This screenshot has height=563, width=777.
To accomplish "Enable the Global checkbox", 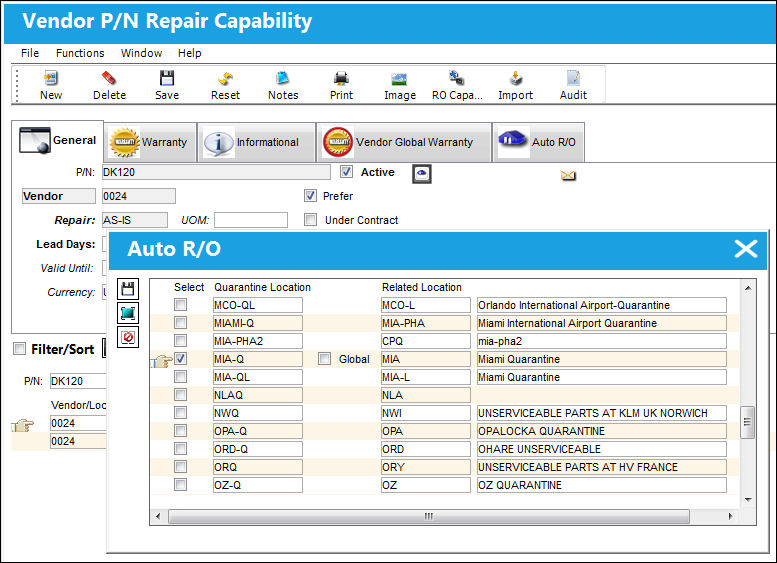I will pyautogui.click(x=324, y=359).
